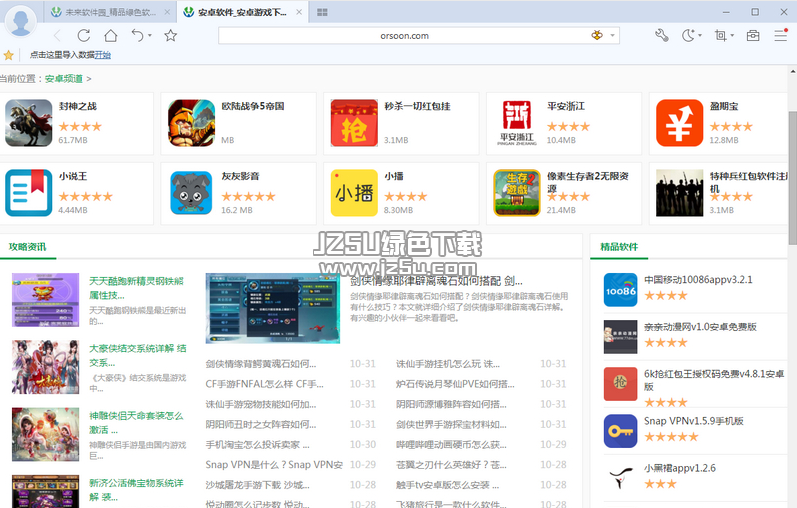Open 像素生存者2 game icon

[517, 193]
